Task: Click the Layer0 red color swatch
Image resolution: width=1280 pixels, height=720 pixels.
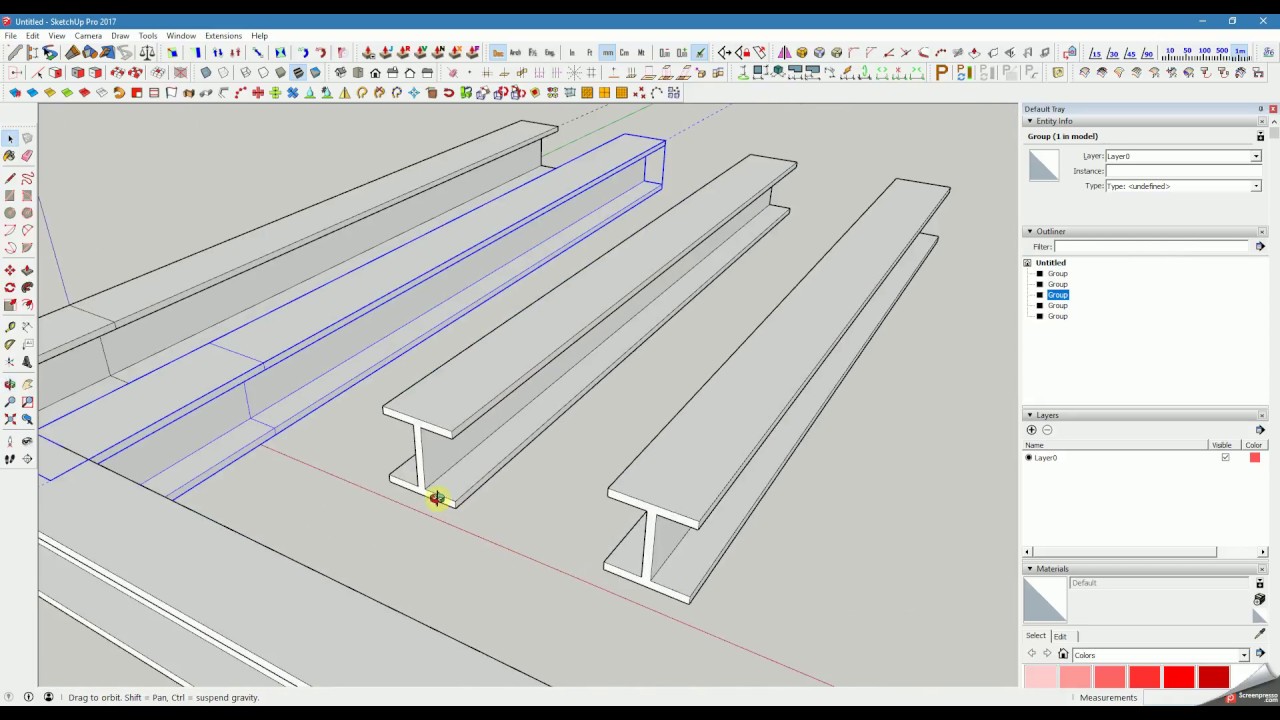Action: pos(1255,457)
